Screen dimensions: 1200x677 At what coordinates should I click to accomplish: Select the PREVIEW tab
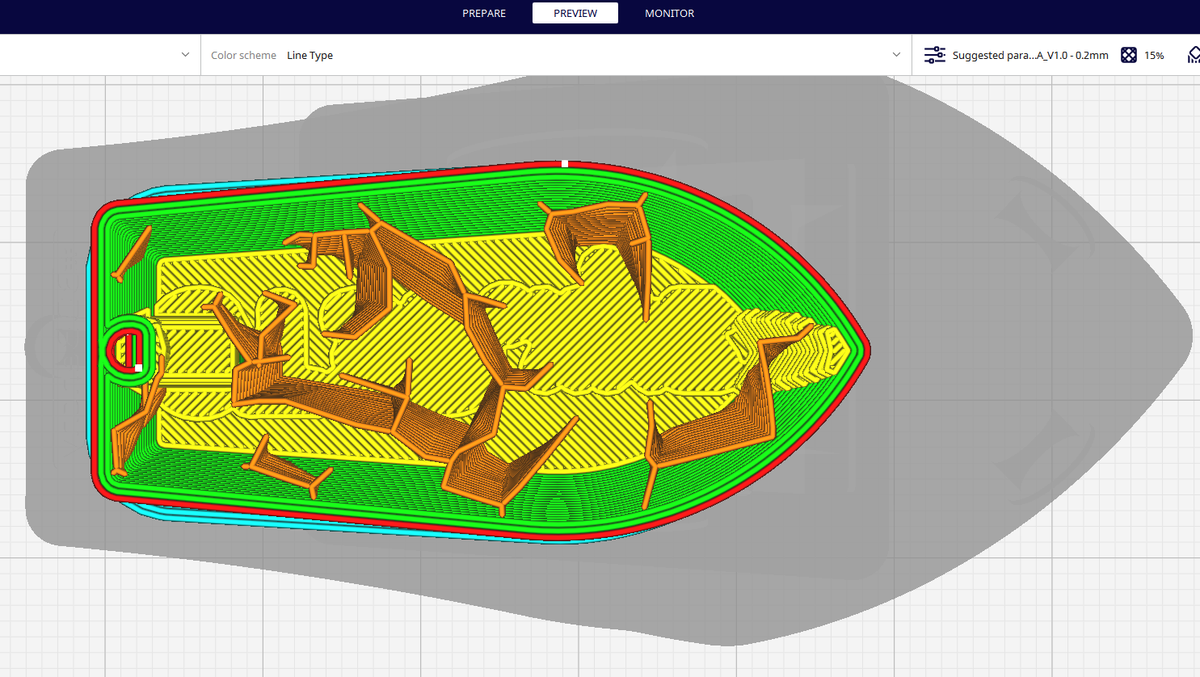tap(575, 13)
